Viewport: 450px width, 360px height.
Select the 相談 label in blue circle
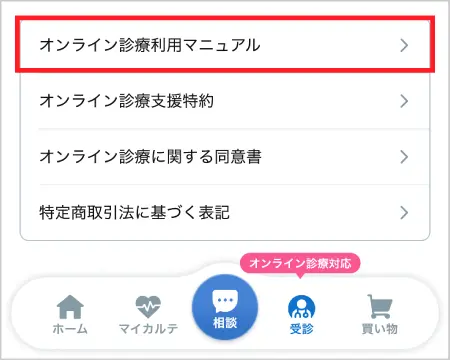(x=225, y=323)
